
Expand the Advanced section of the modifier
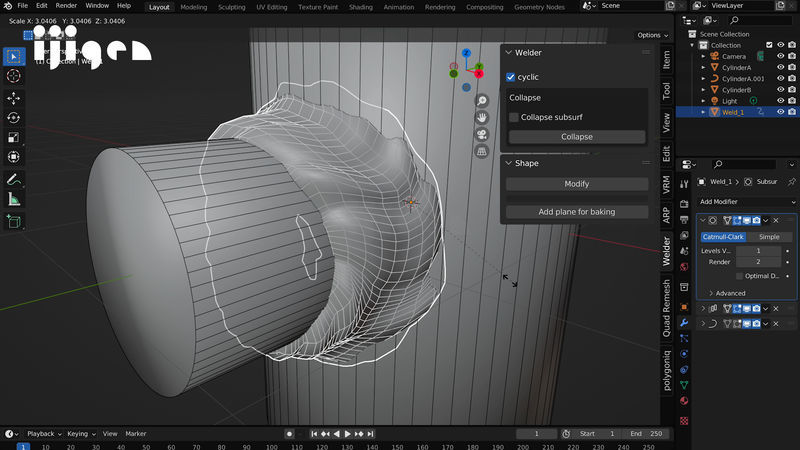click(730, 293)
